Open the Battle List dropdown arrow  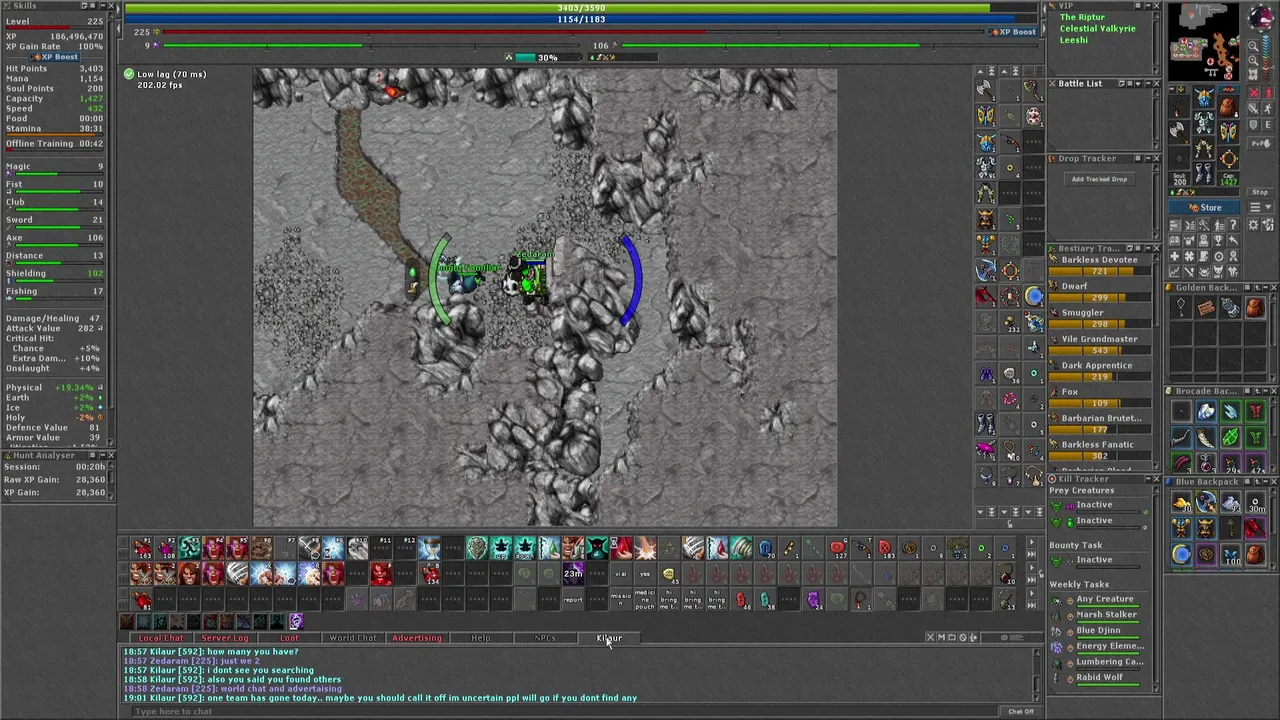[1138, 83]
